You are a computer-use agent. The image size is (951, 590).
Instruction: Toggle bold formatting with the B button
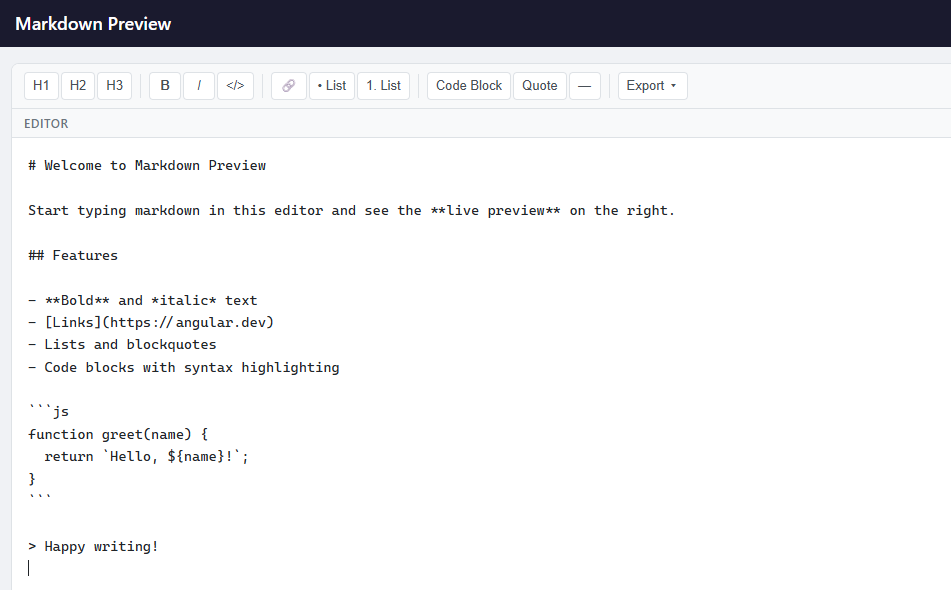click(165, 85)
